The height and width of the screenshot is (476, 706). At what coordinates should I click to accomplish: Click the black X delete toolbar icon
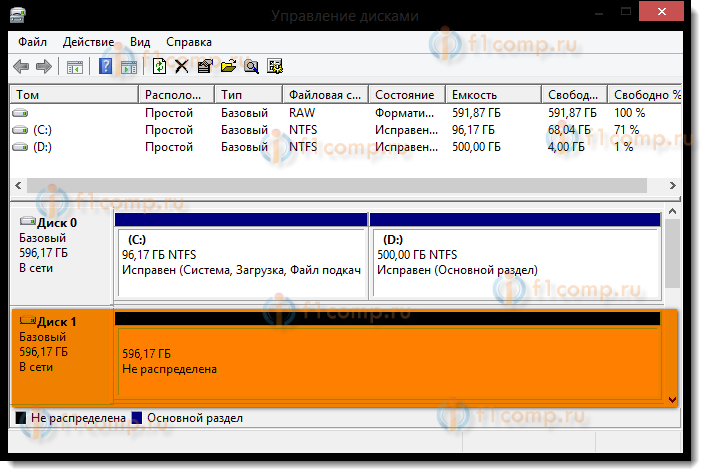[x=181, y=67]
